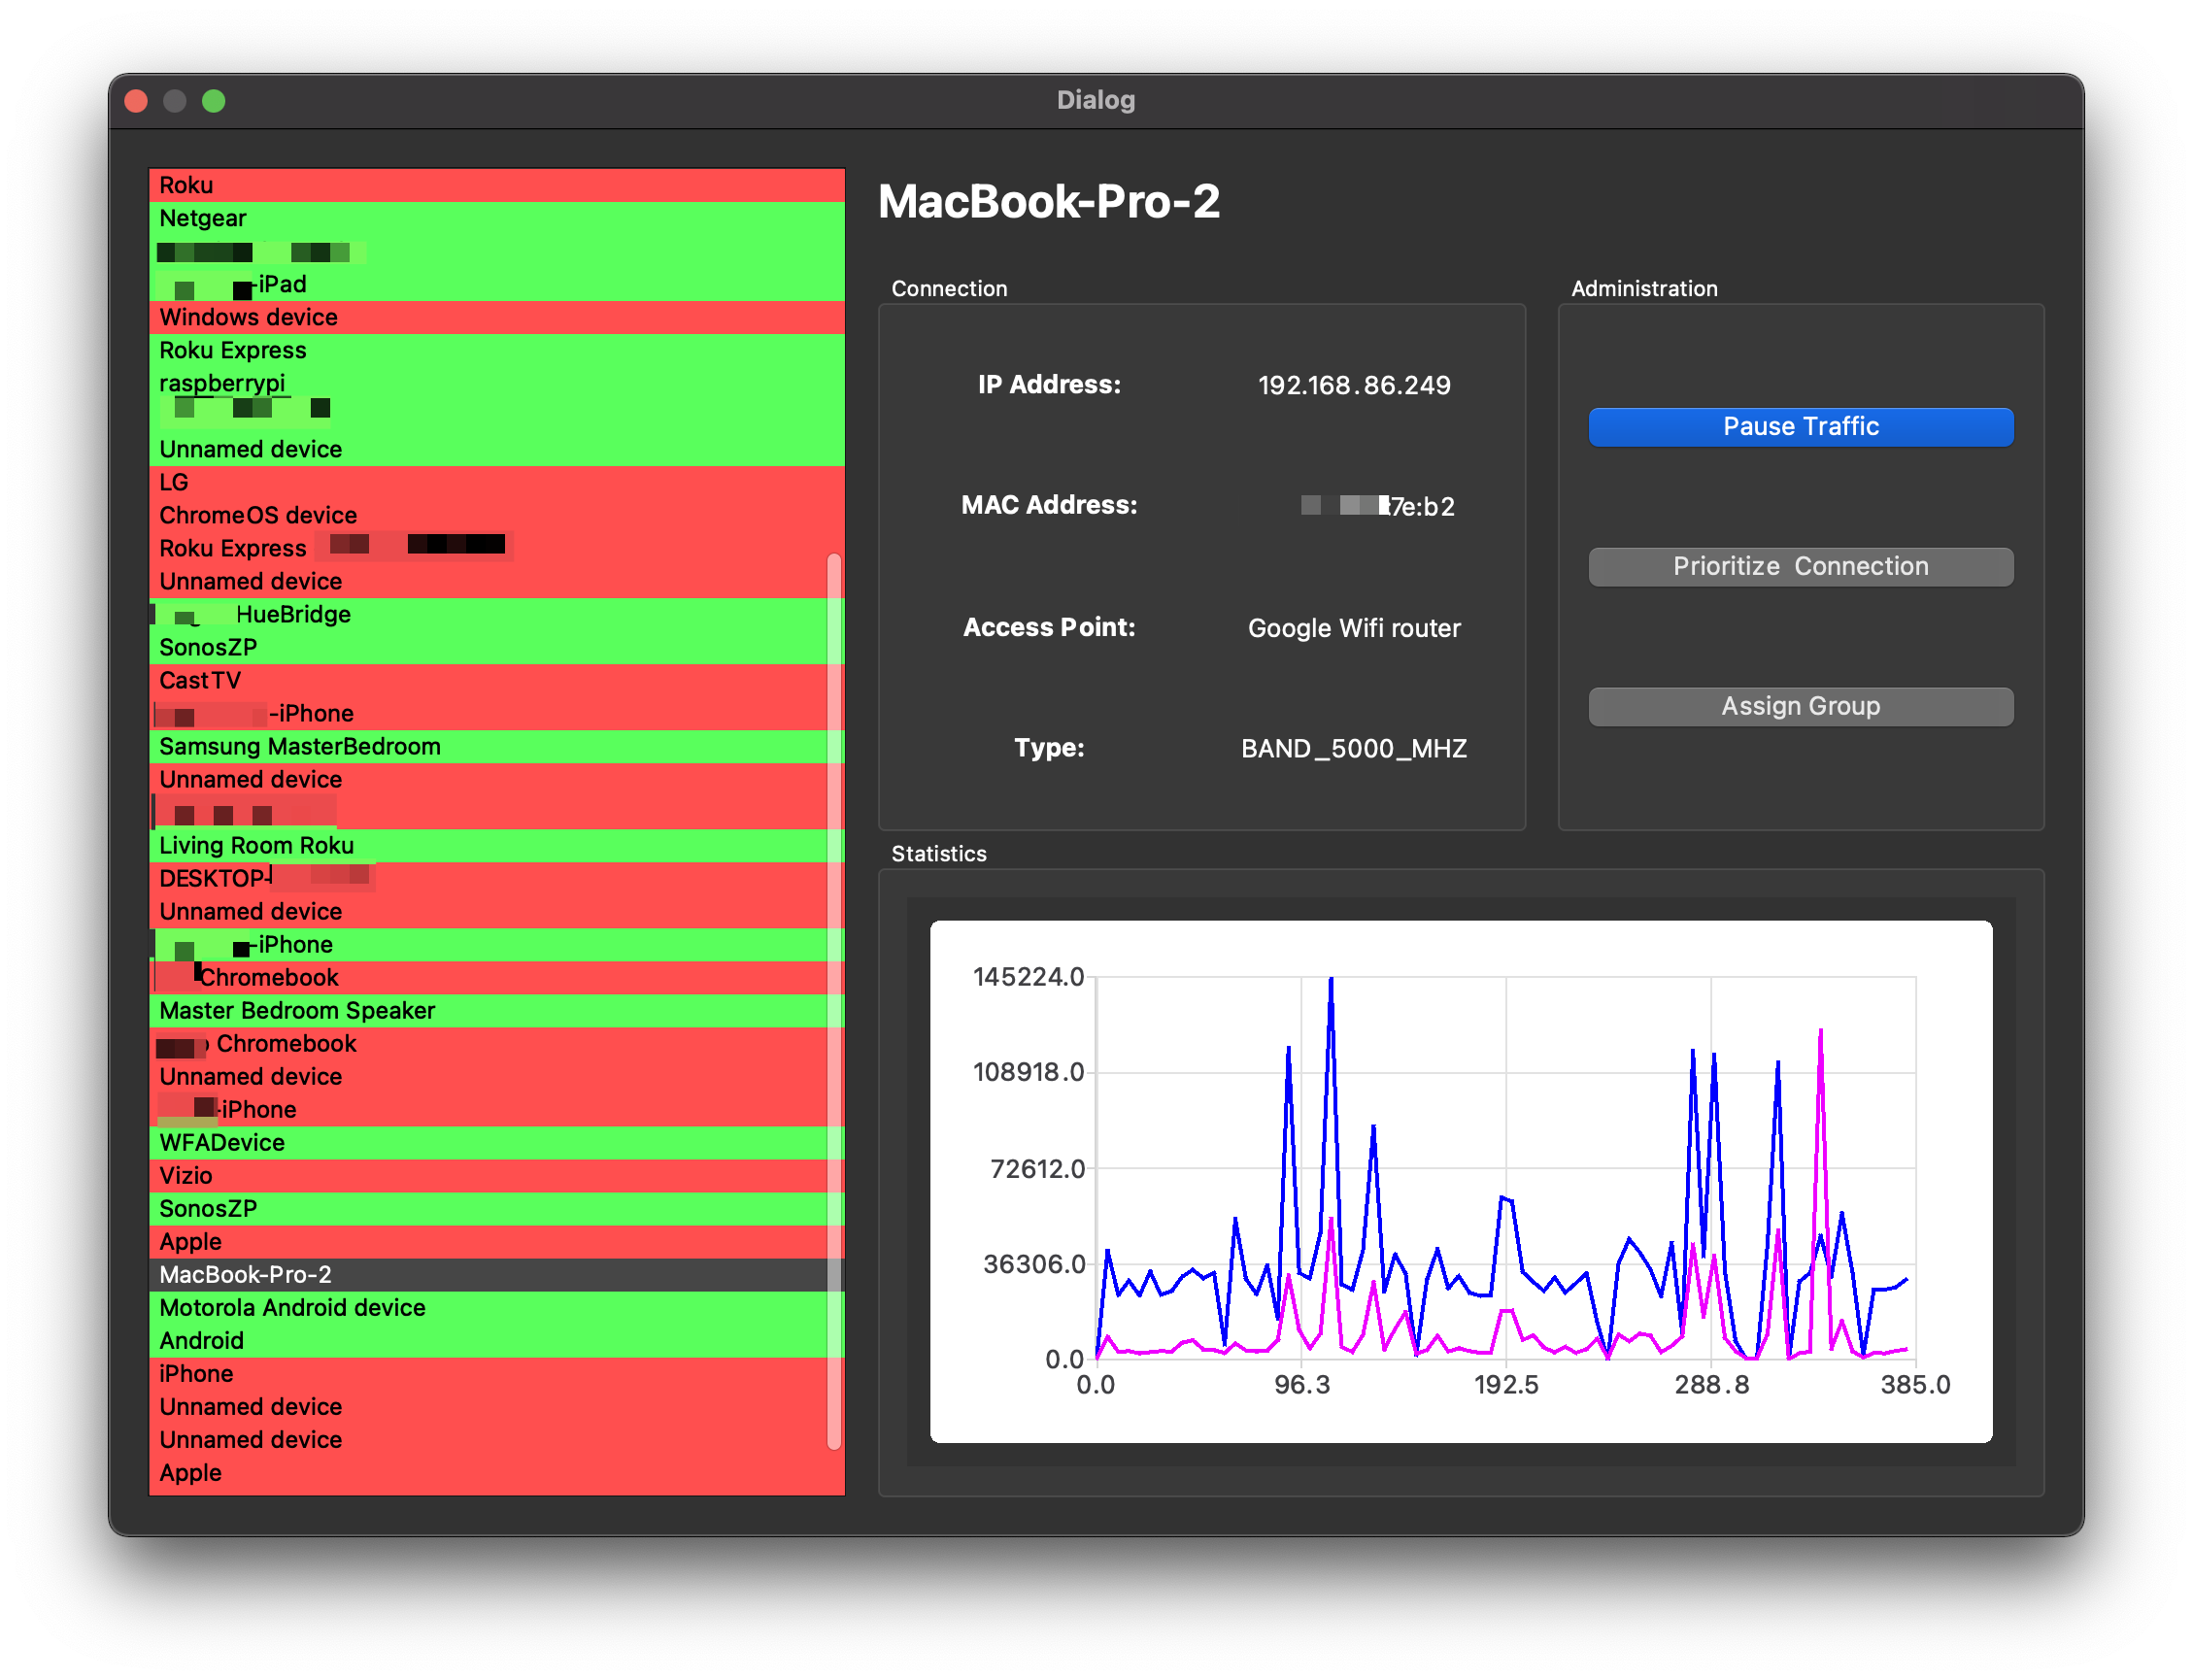Select Living Room Roku entry
The width and height of the screenshot is (2193, 1680).
click(256, 845)
